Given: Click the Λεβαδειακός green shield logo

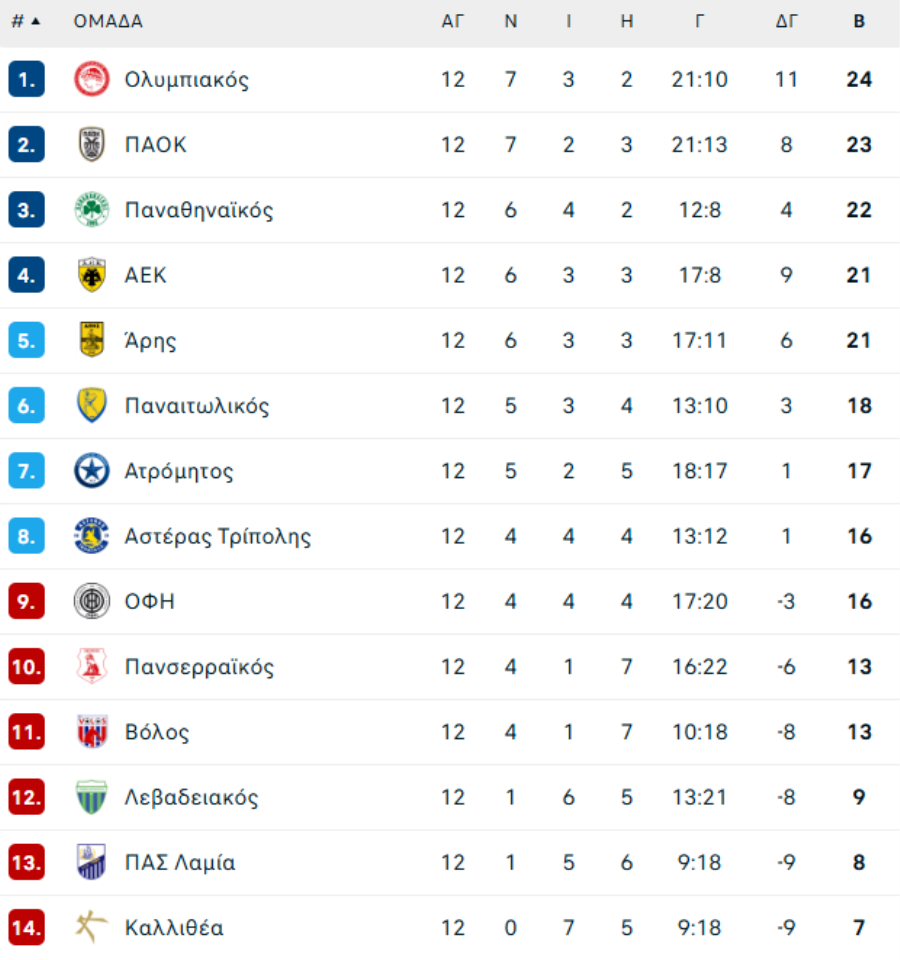Looking at the screenshot, I should click(91, 797).
